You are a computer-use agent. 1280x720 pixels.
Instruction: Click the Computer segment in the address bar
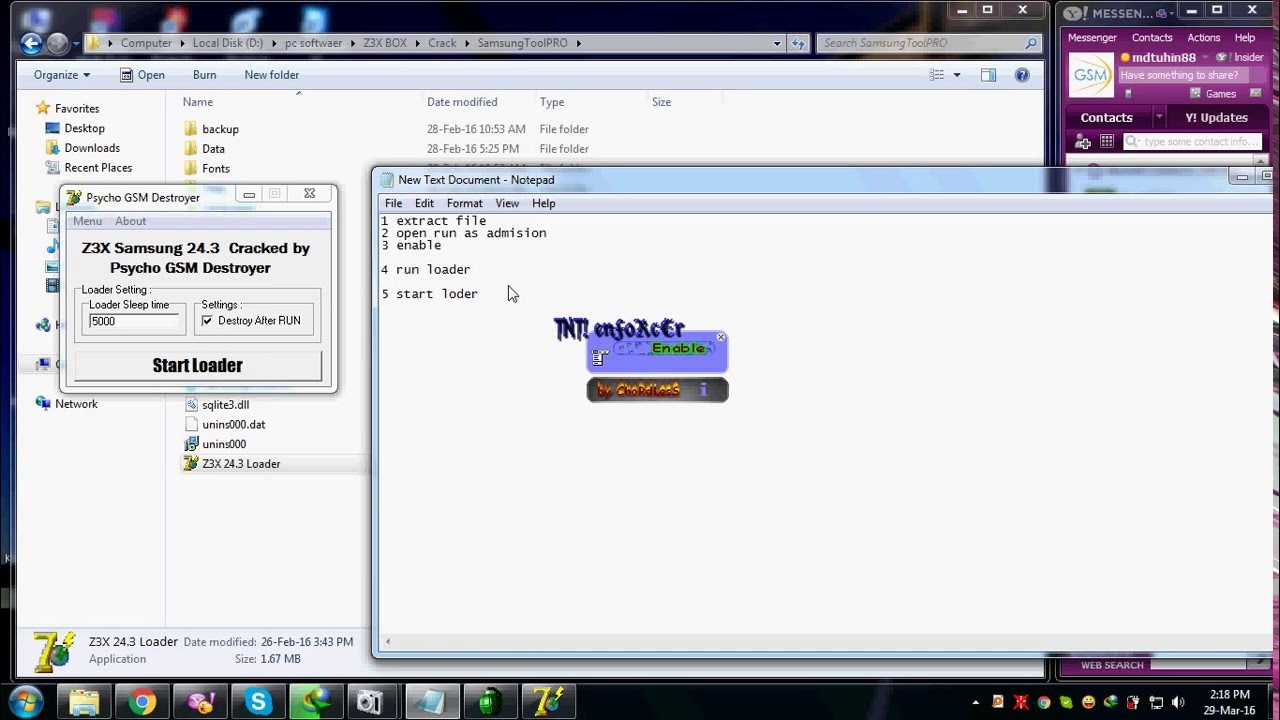(x=146, y=43)
